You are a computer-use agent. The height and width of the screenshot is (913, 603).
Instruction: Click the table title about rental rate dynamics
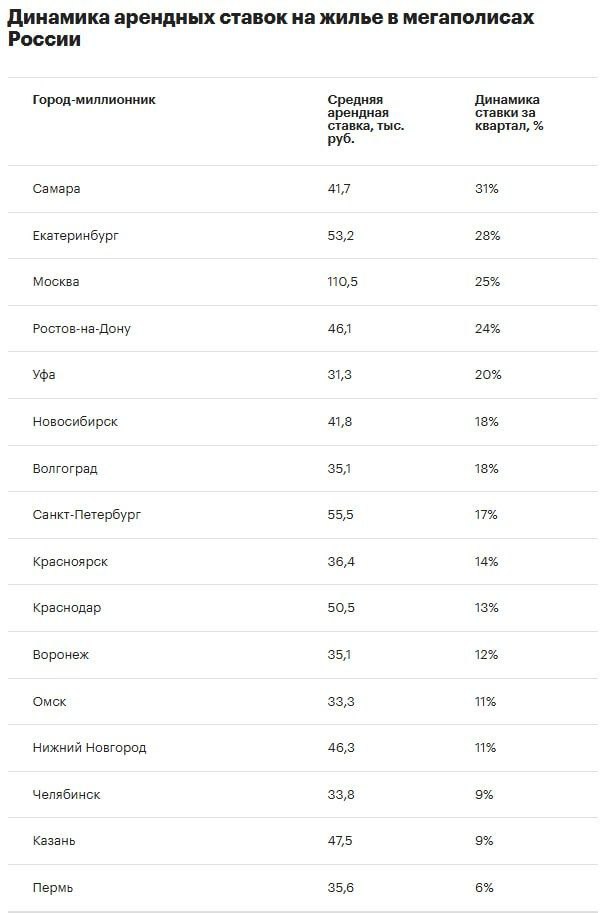click(270, 29)
